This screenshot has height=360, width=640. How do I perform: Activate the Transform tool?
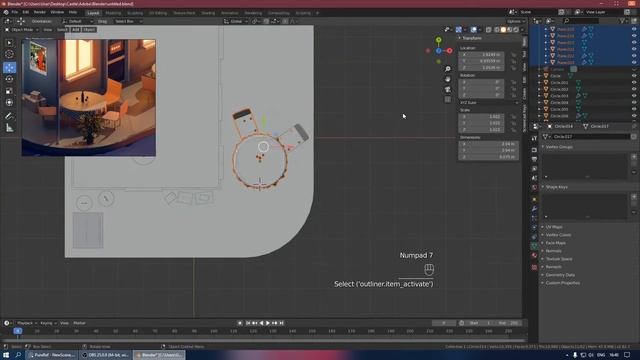point(9,102)
